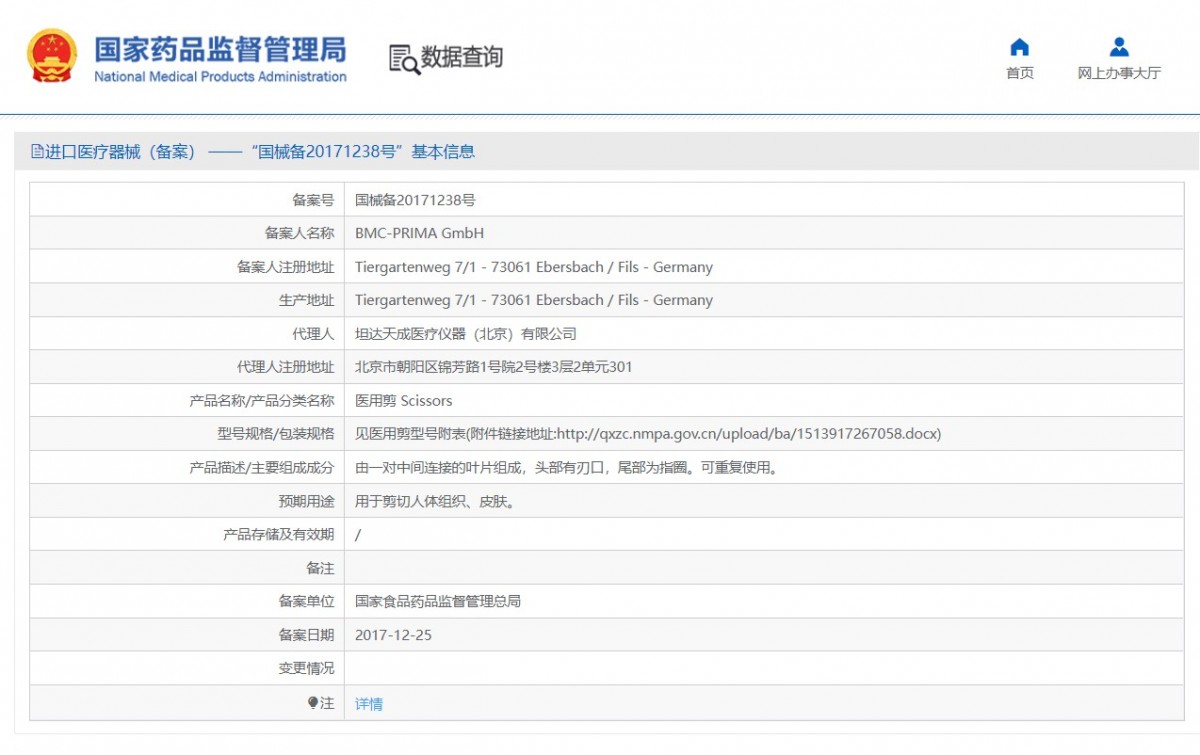Click the 备案人注册地址 label cell
Viewport: 1200px width, 755px height.
click(x=187, y=267)
